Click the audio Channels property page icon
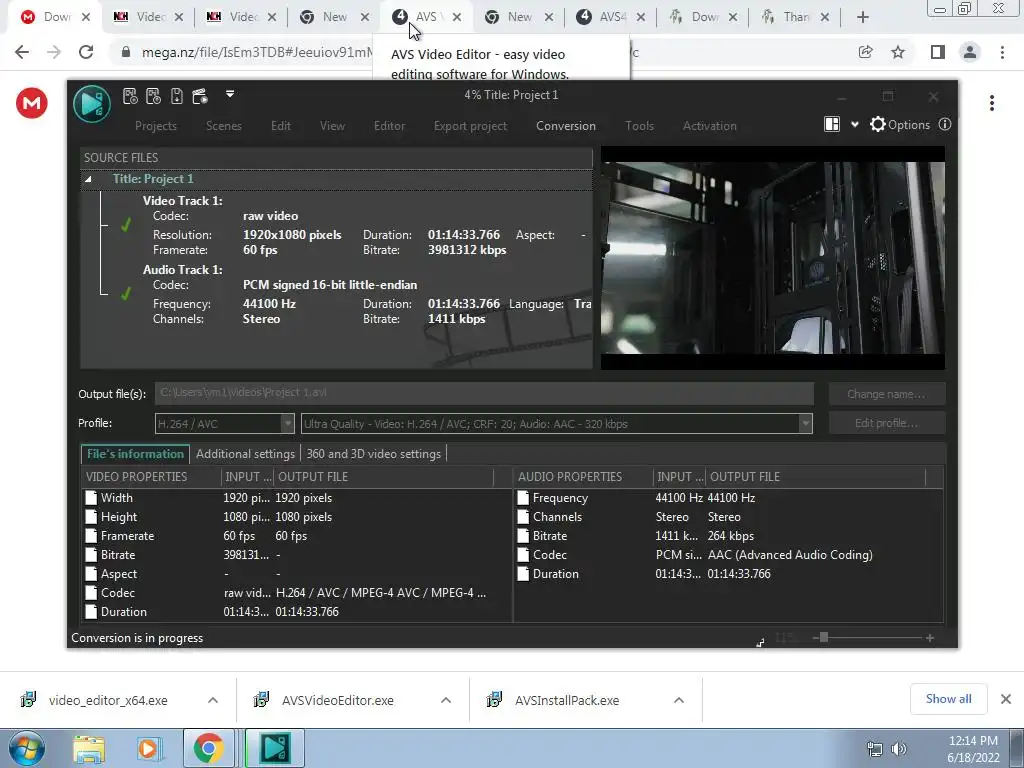The image size is (1024, 768). [x=522, y=517]
